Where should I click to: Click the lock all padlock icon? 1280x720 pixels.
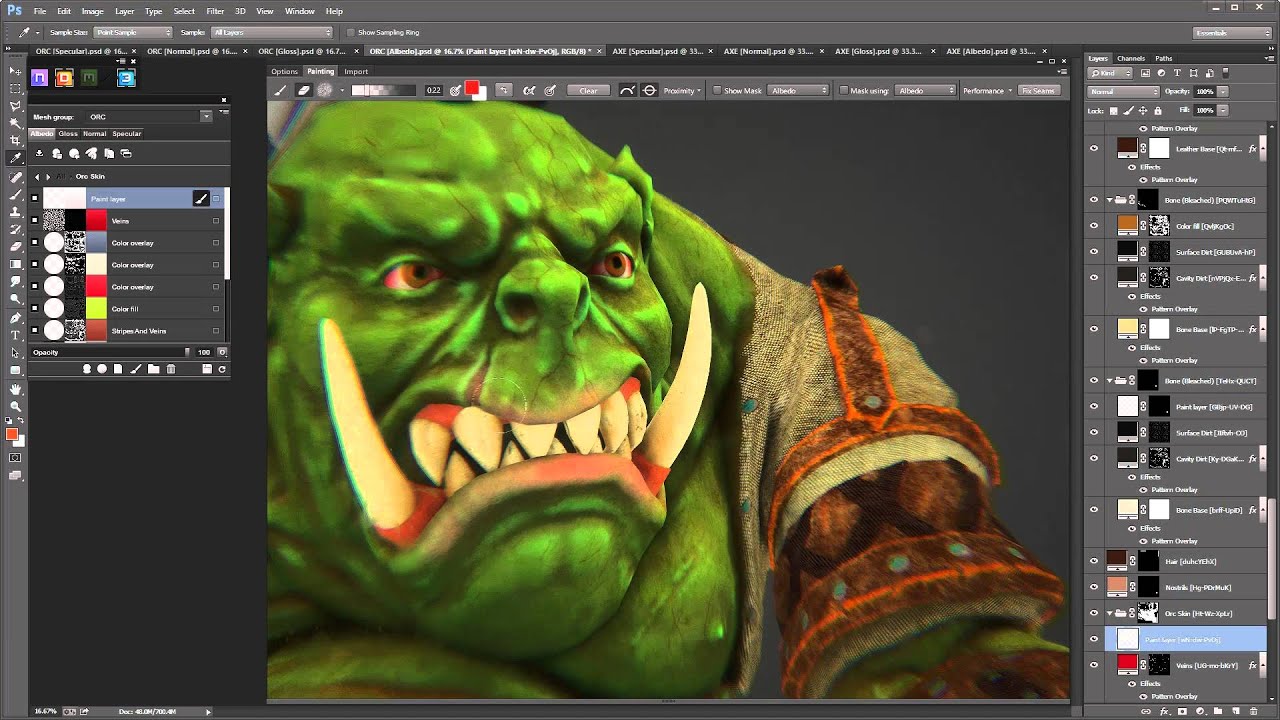1157,110
